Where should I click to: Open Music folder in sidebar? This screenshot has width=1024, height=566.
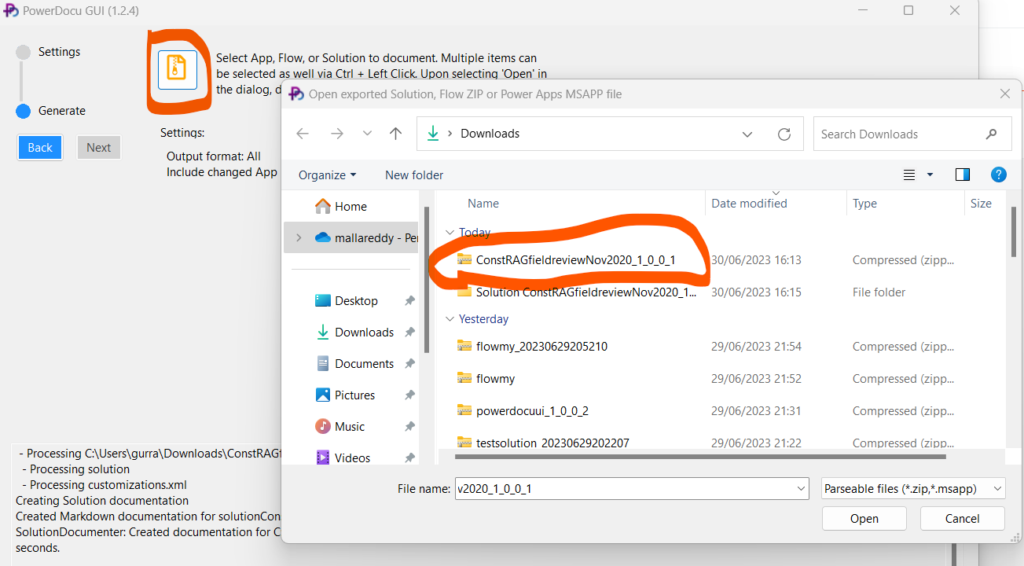click(x=349, y=426)
